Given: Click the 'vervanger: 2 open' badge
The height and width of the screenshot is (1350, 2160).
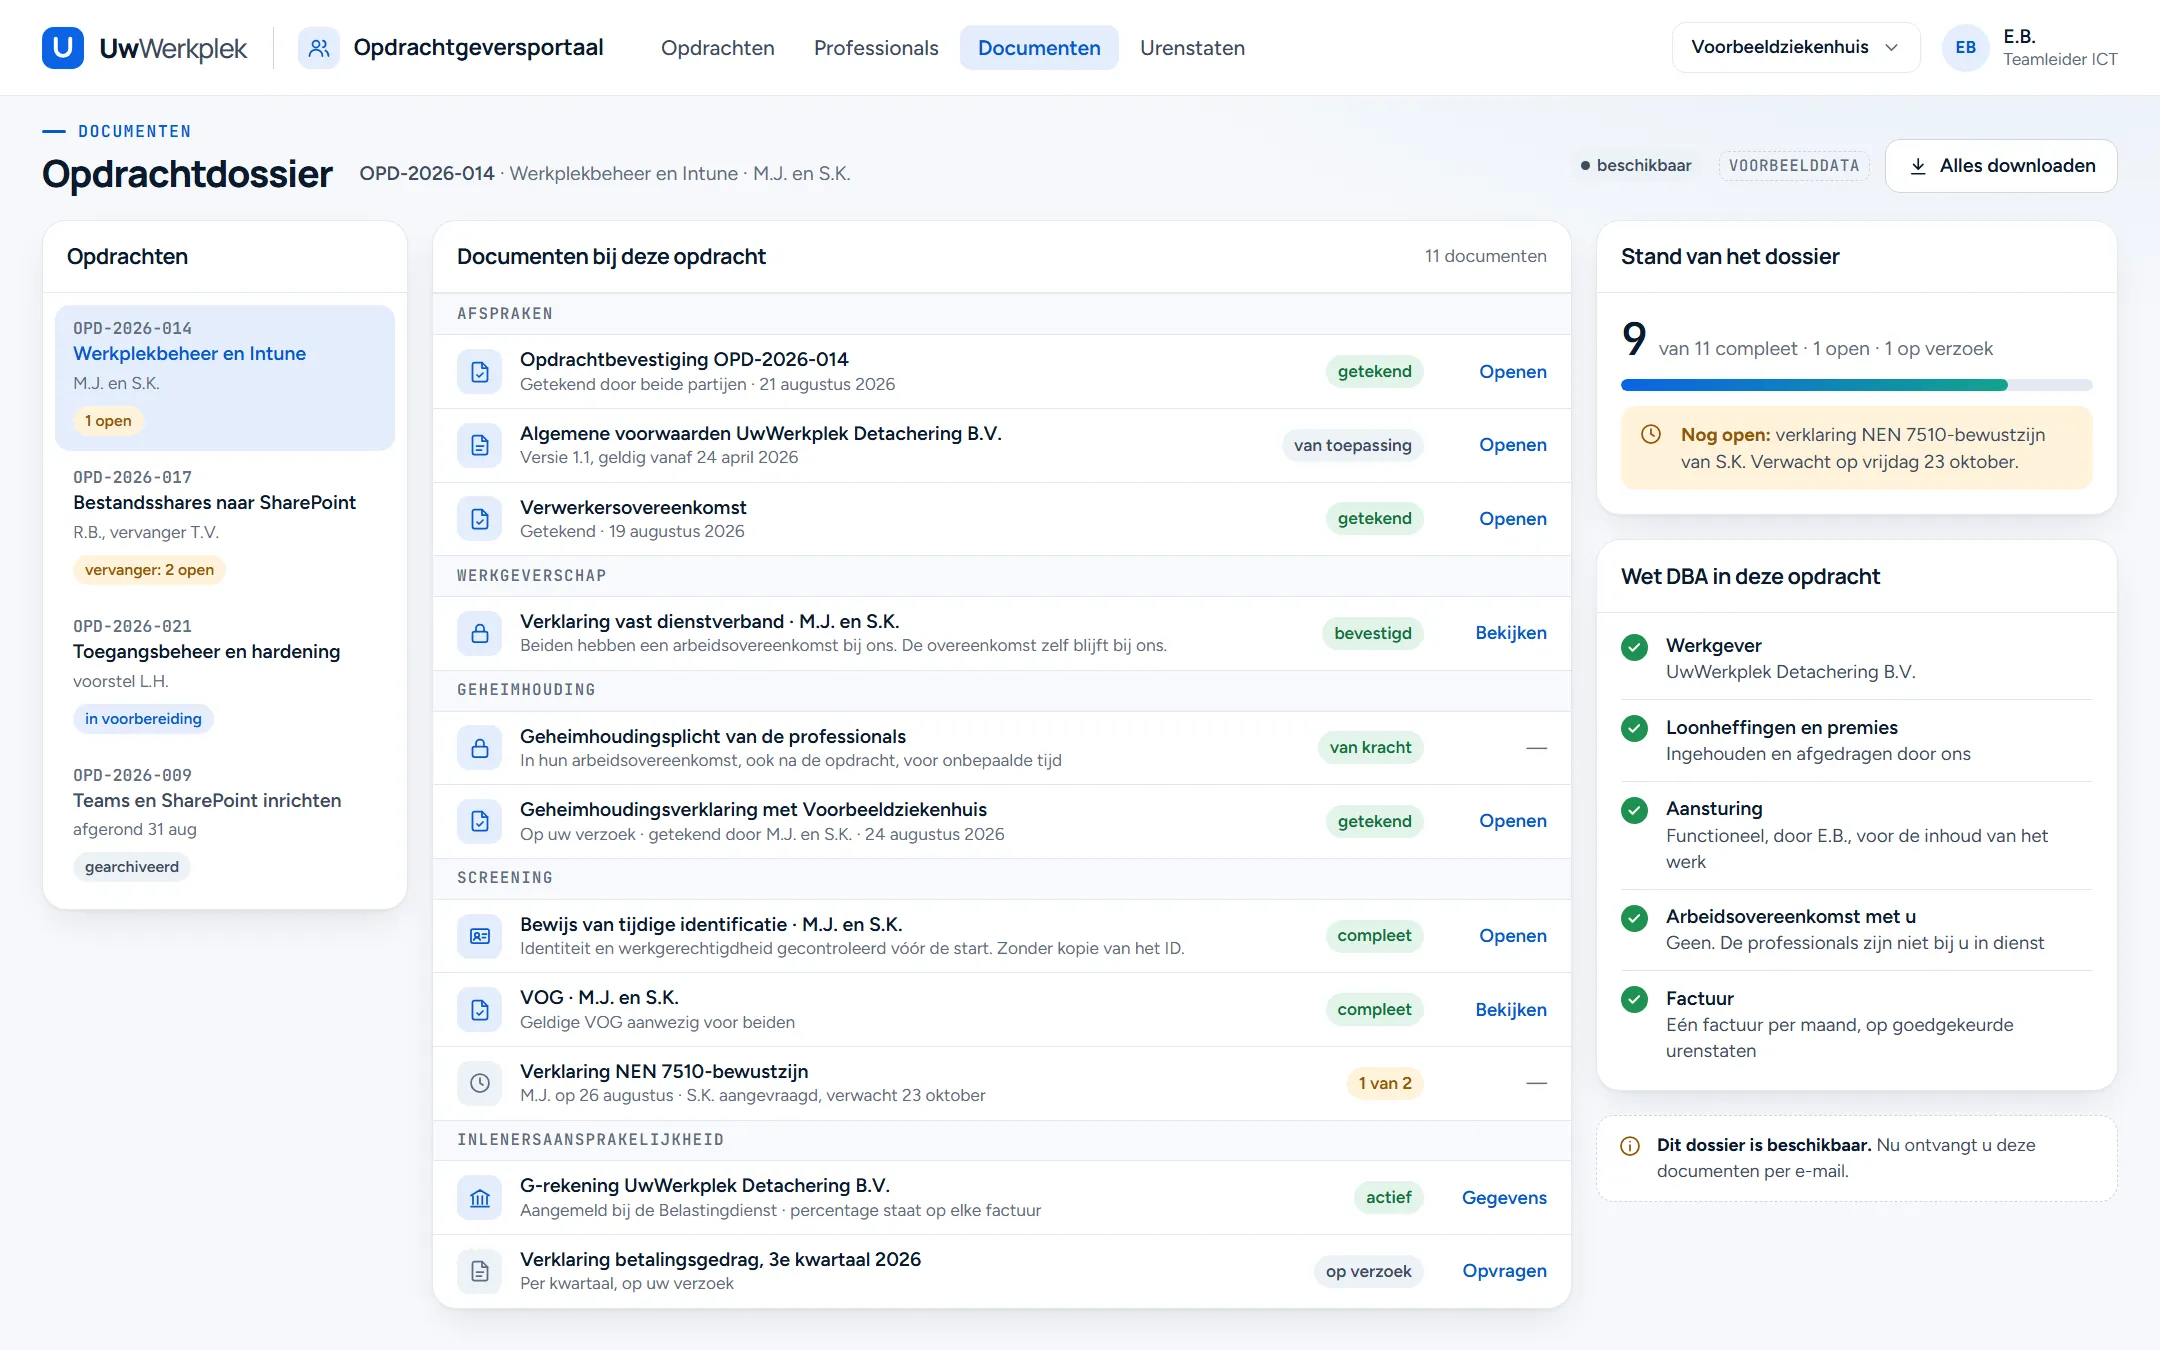Looking at the screenshot, I should click(x=149, y=570).
